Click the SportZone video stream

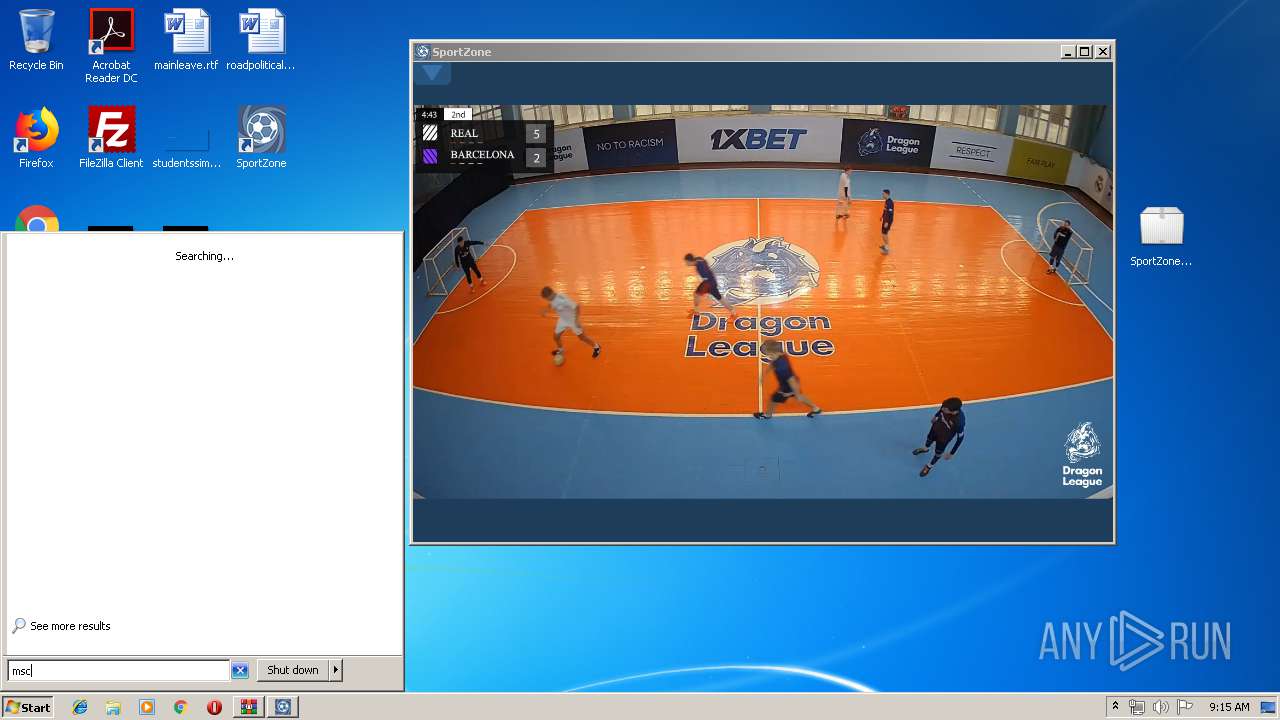click(x=762, y=302)
